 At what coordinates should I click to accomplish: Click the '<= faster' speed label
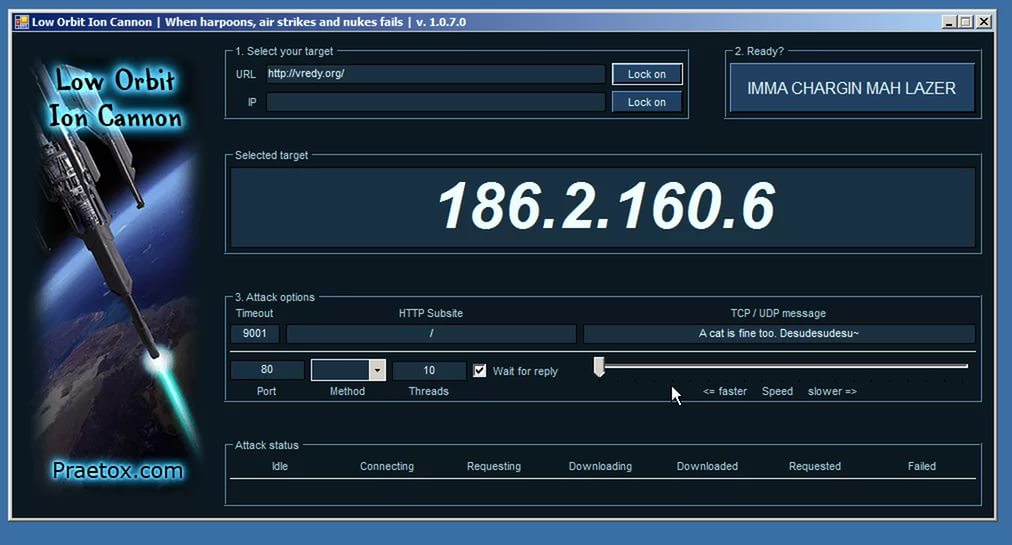tap(725, 391)
